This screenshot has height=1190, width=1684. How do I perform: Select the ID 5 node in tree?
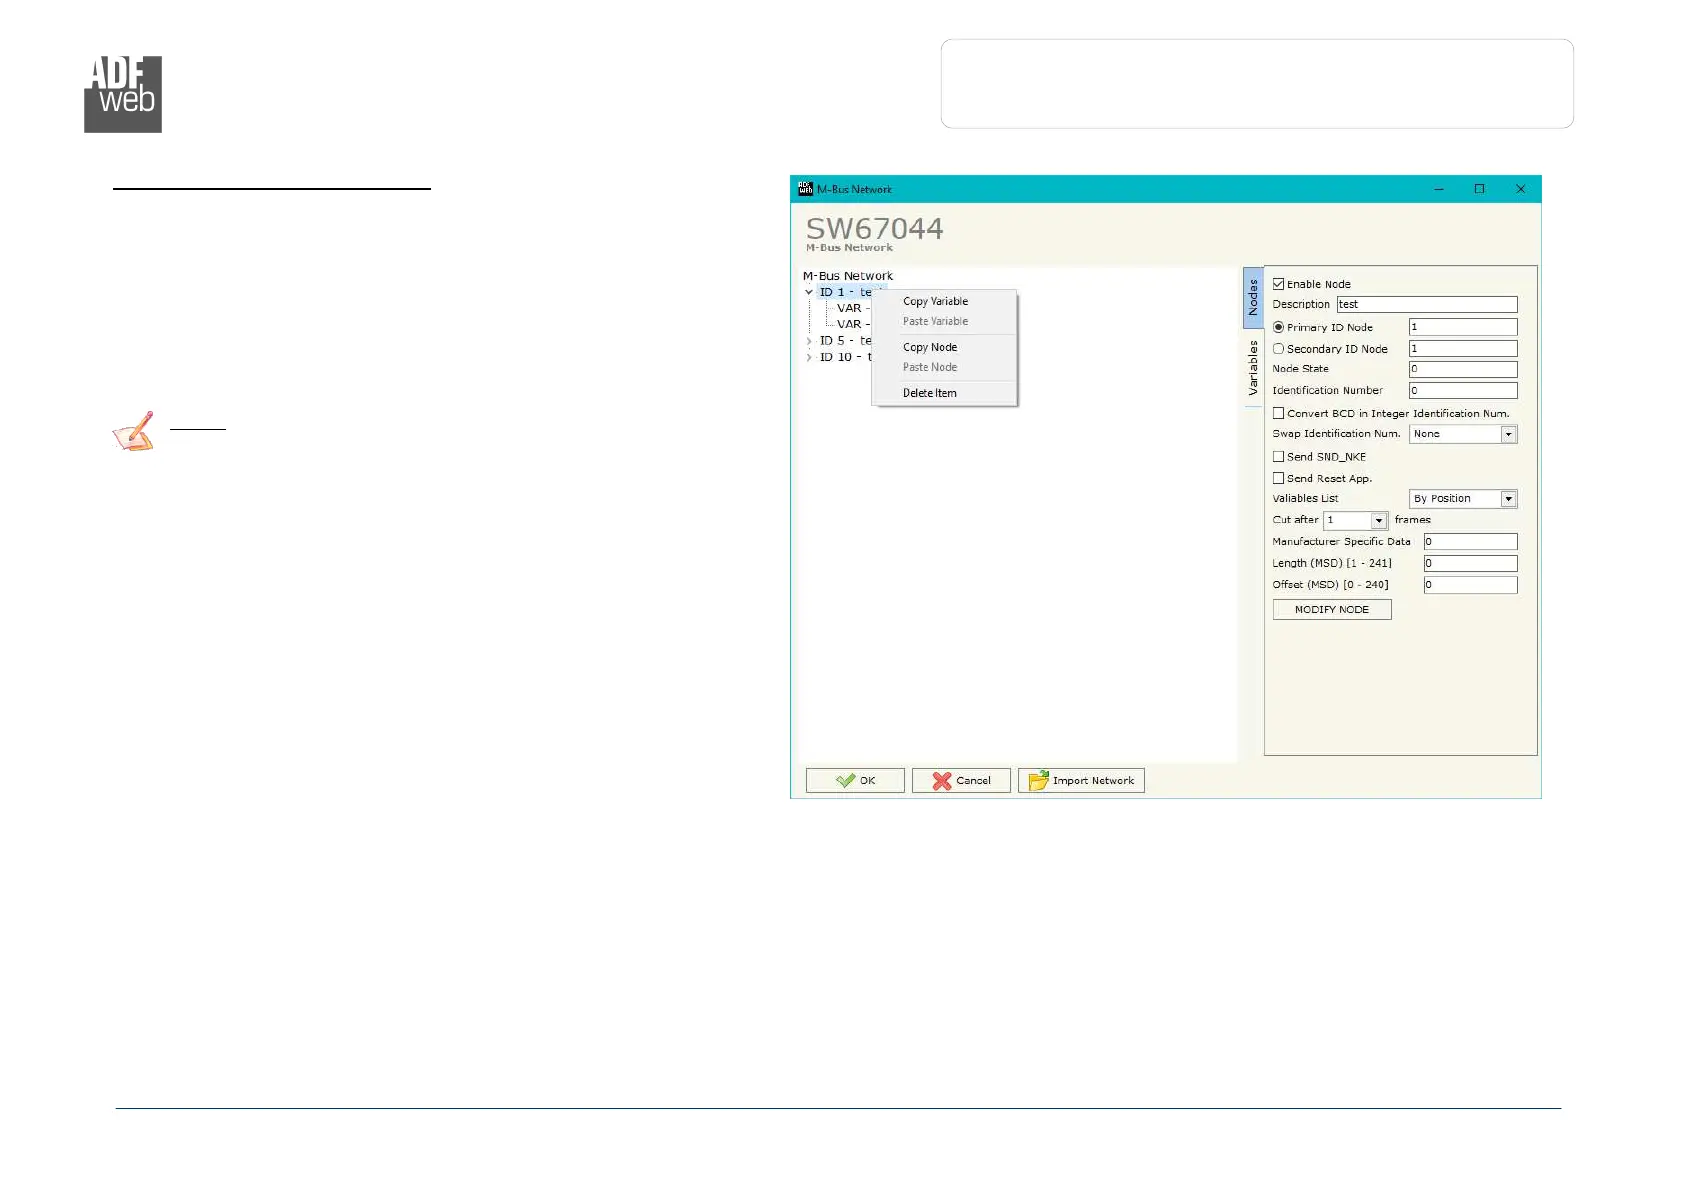click(x=845, y=341)
